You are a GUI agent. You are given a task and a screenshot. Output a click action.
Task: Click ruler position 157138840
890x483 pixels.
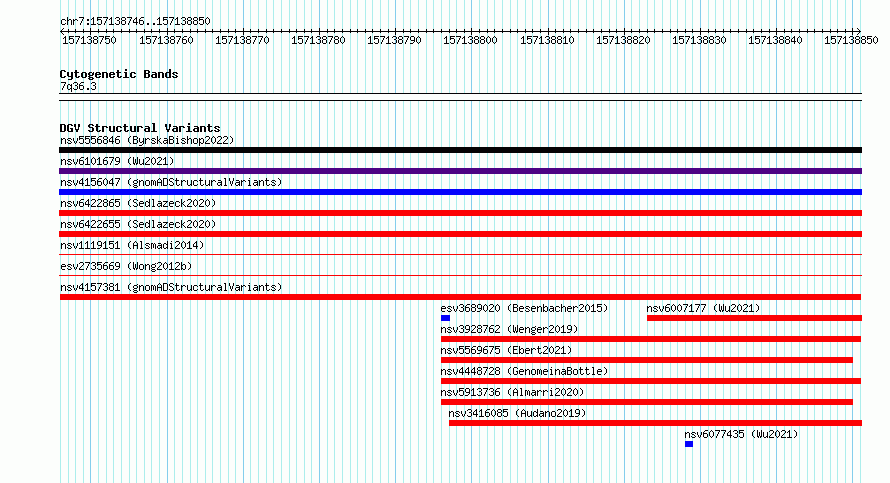click(775, 40)
